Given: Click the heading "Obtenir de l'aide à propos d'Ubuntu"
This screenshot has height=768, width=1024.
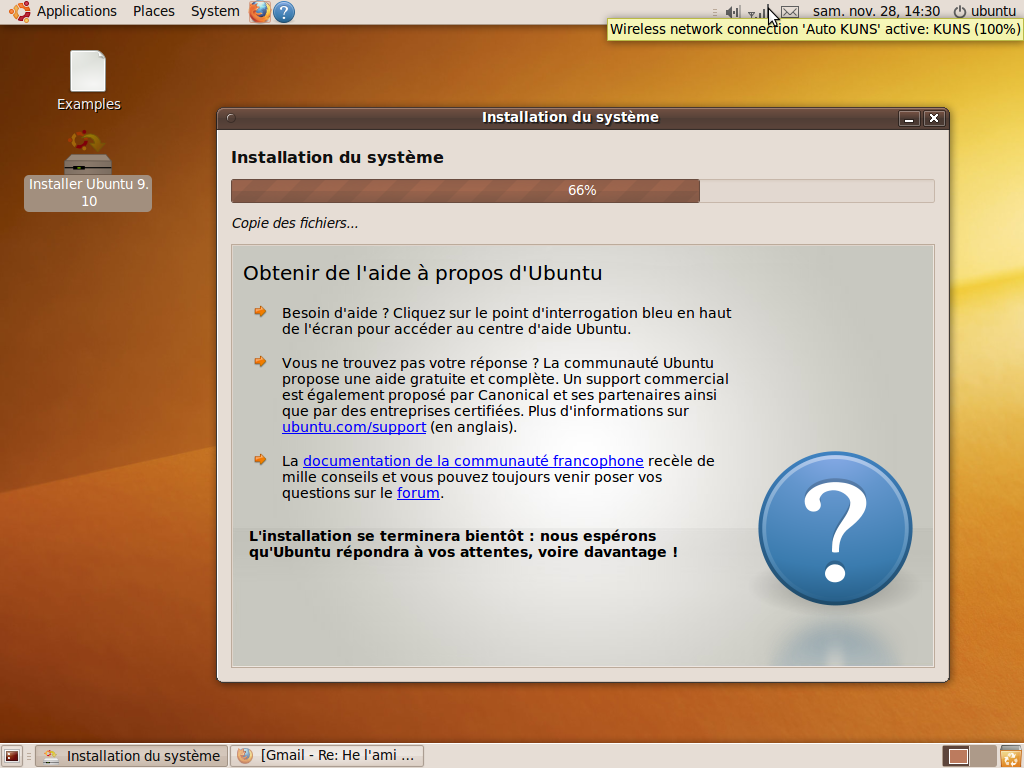Looking at the screenshot, I should pyautogui.click(x=423, y=273).
